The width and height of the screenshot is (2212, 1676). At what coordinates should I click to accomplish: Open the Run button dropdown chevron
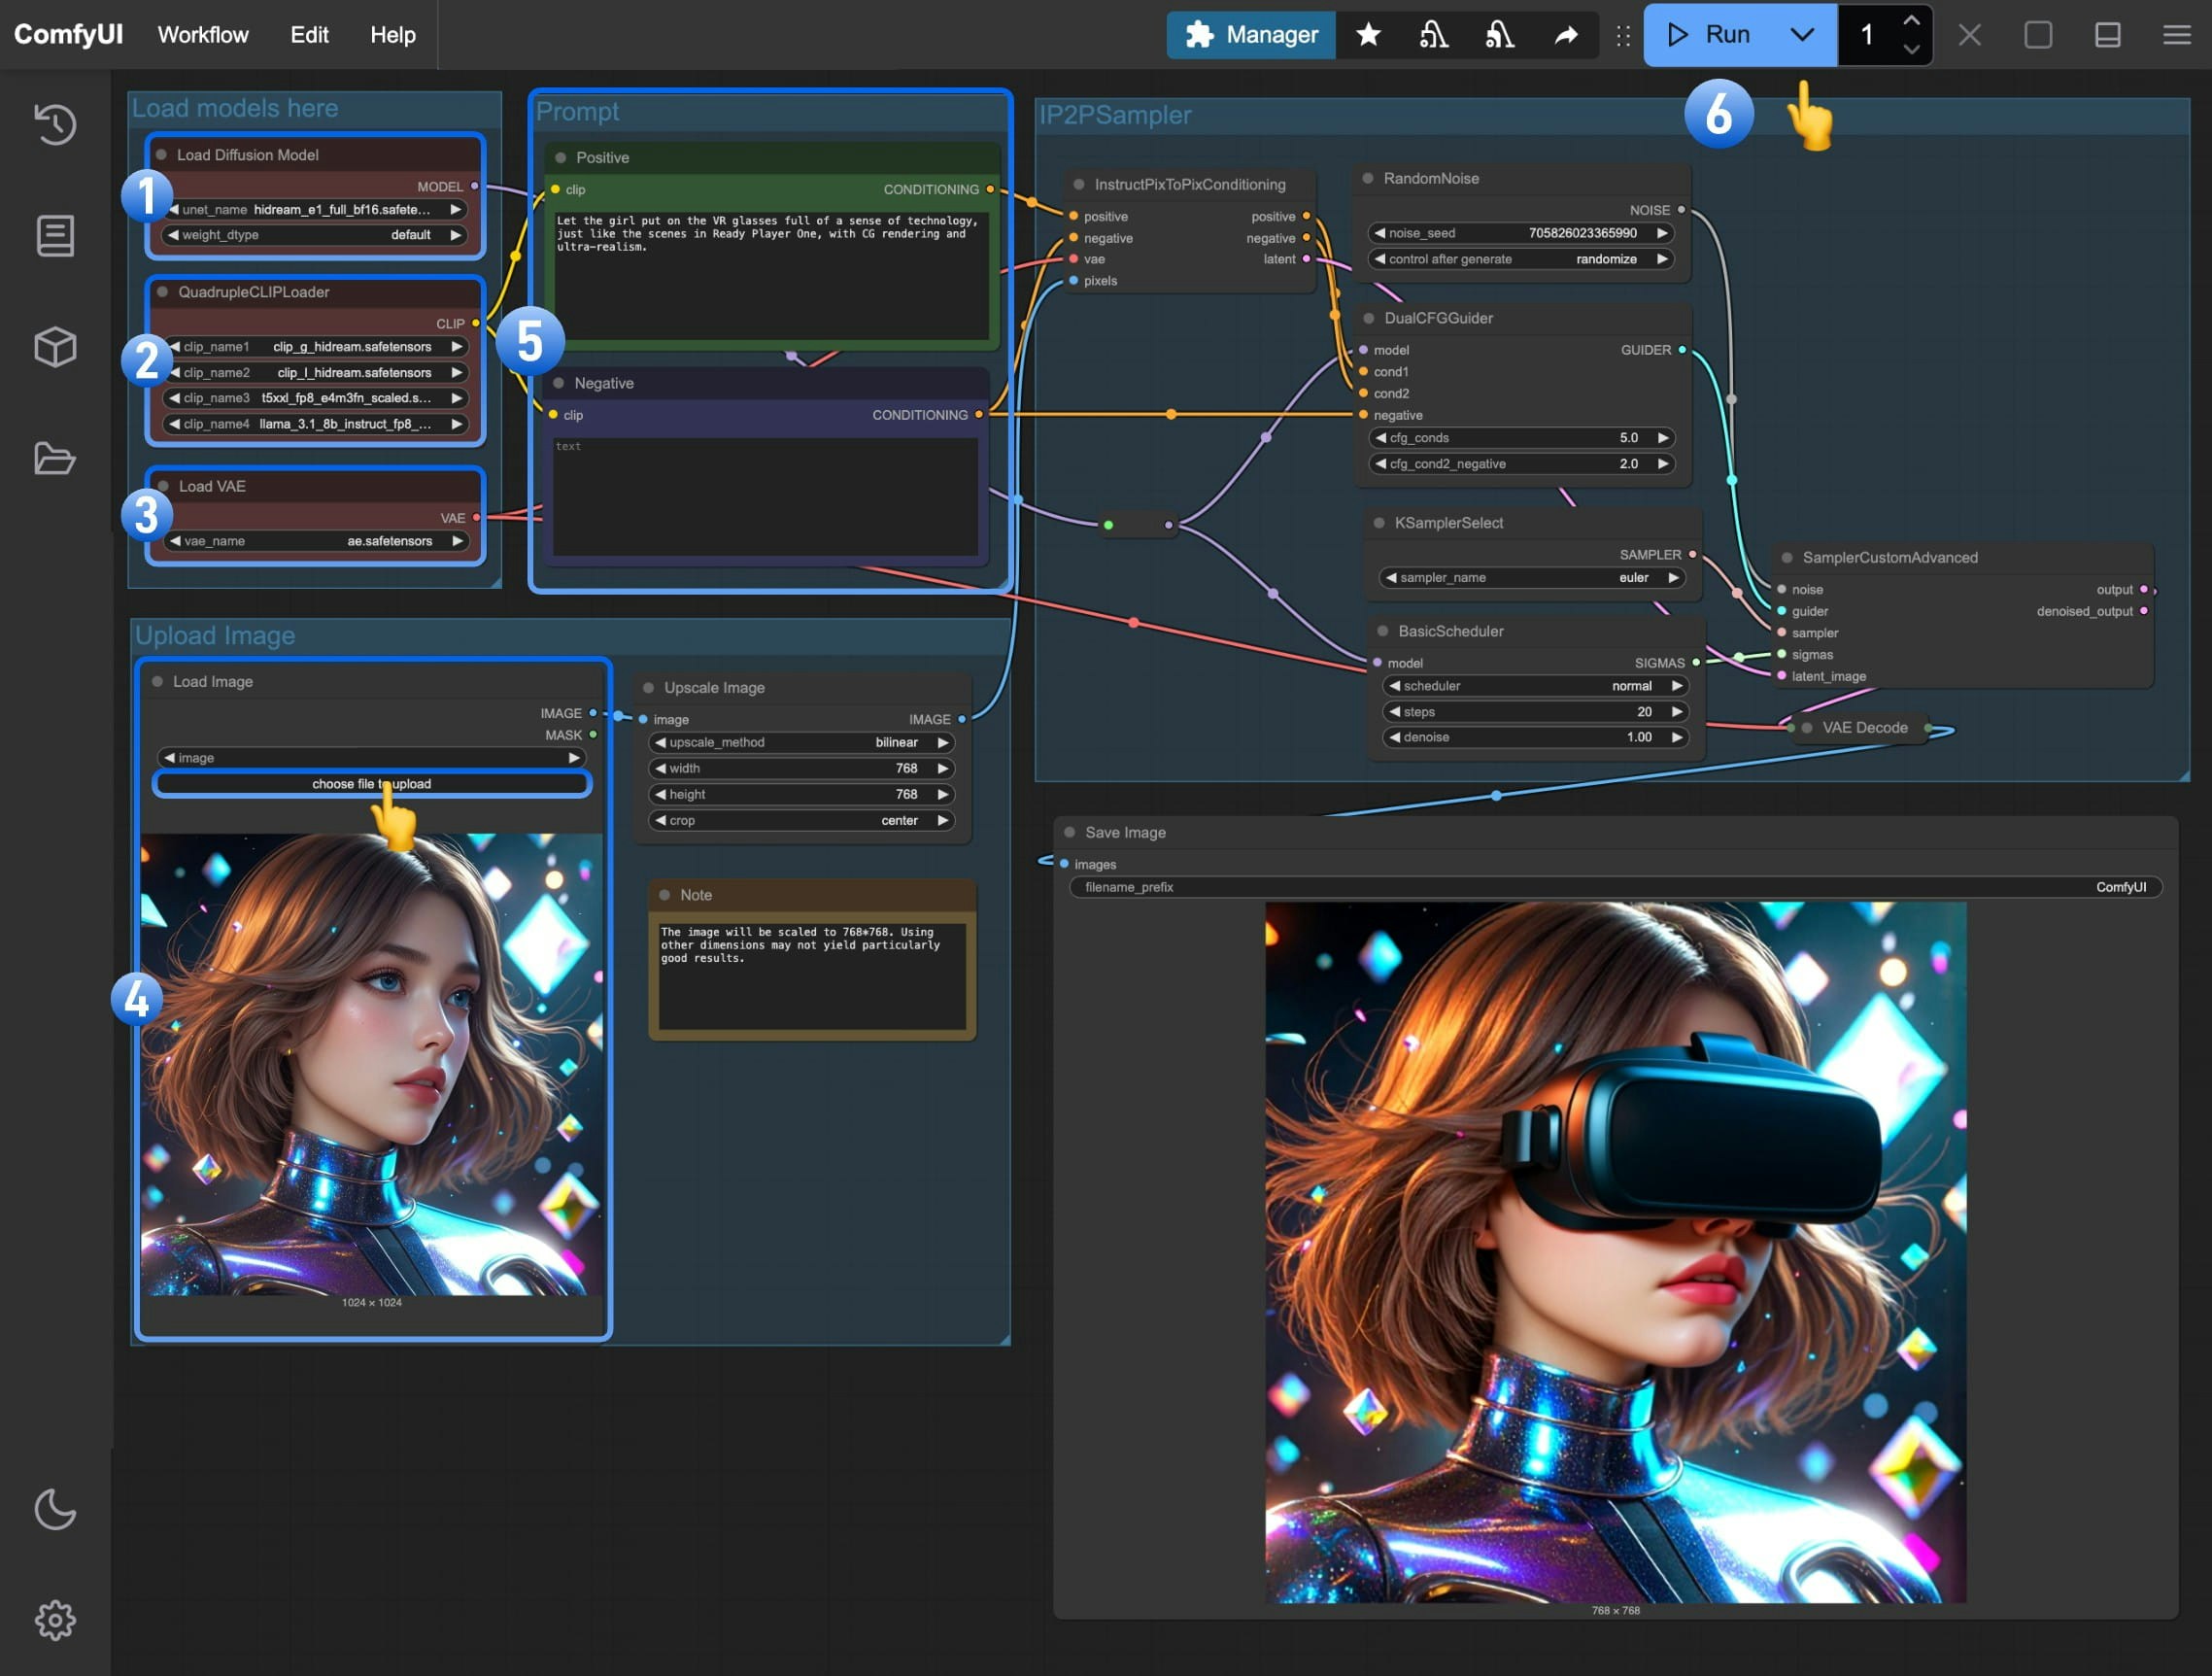[x=1803, y=34]
